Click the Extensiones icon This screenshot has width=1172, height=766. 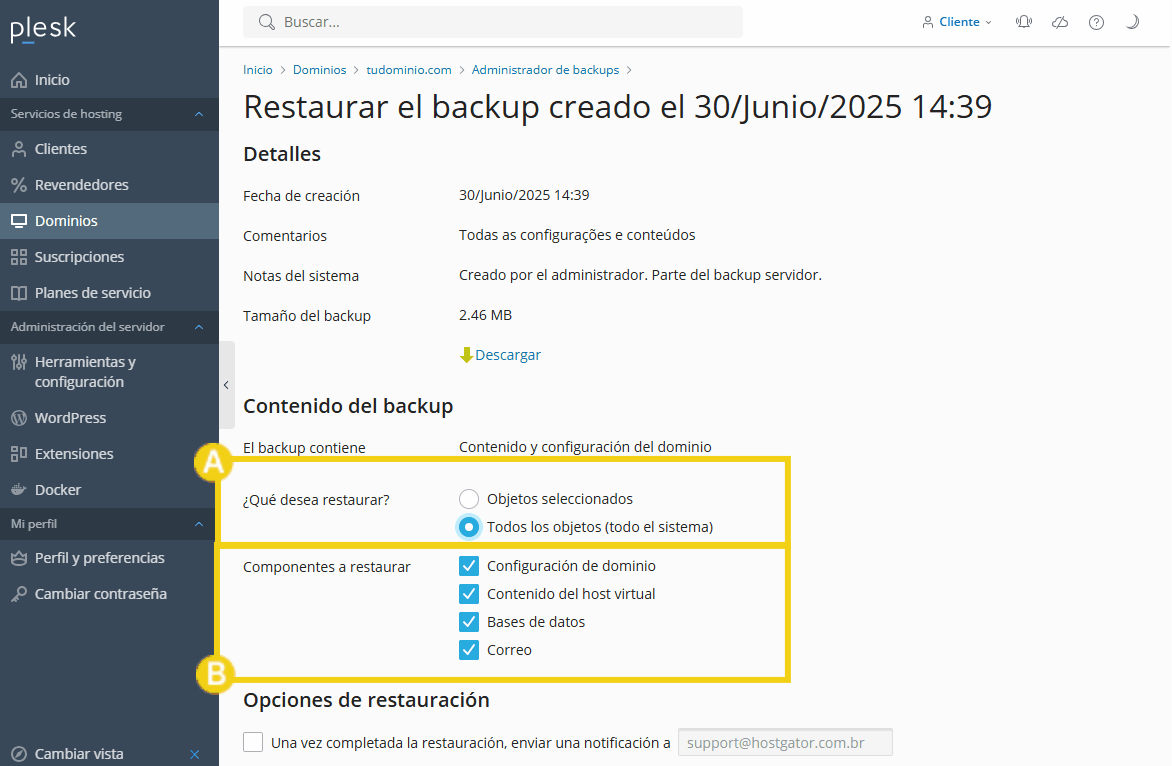coord(19,454)
